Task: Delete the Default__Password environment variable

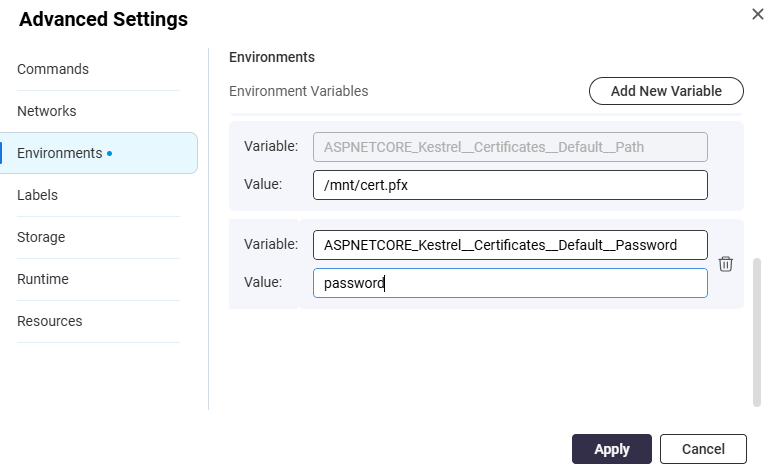Action: [726, 264]
